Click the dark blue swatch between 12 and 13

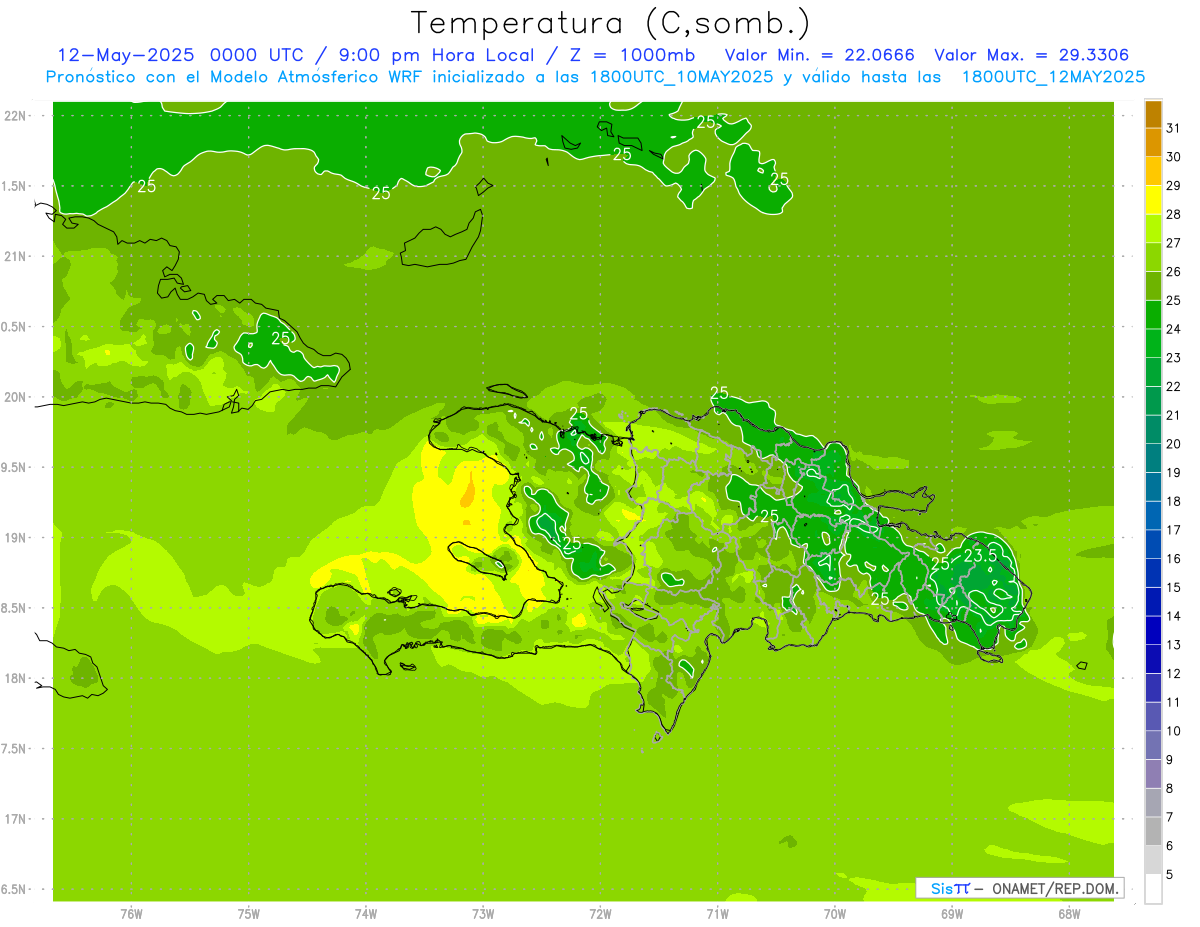click(x=1153, y=659)
